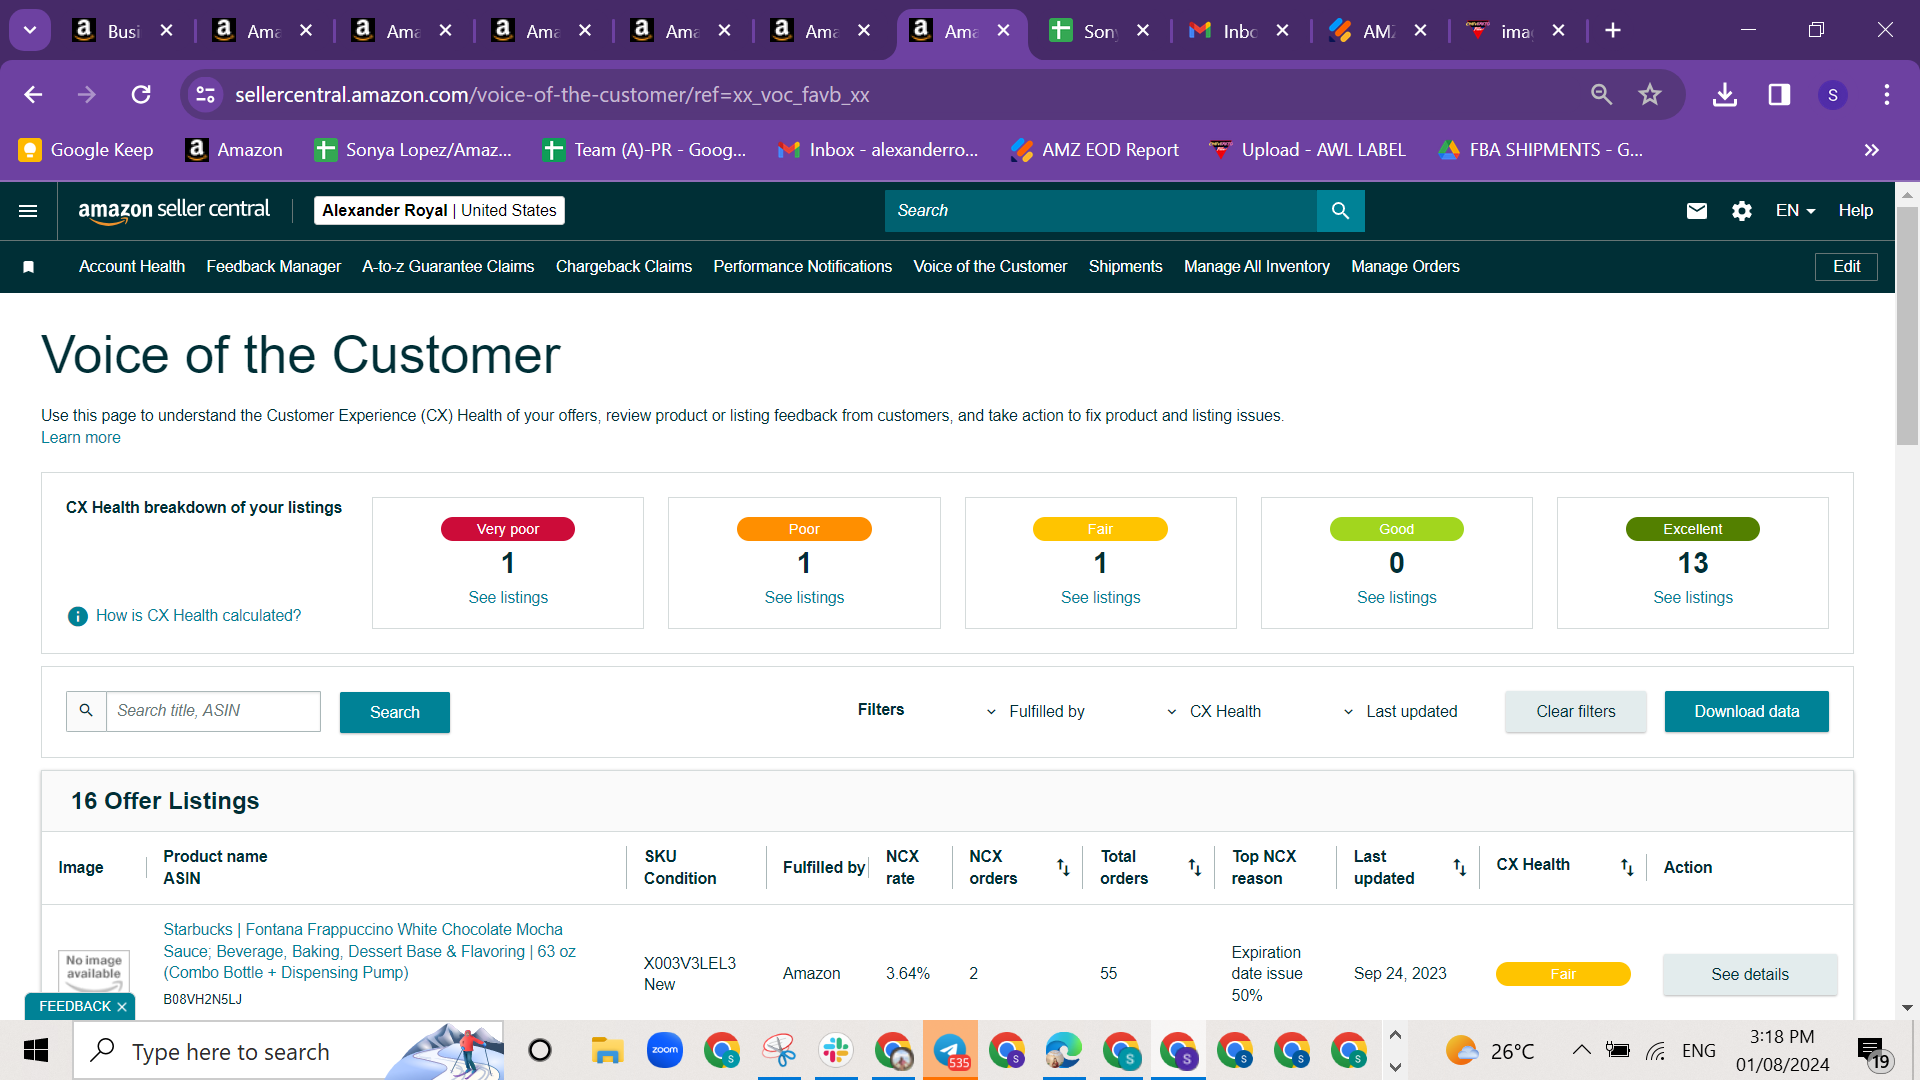Viewport: 1920px width, 1080px height.
Task: Click the CX Health info icon
Action: point(77,616)
